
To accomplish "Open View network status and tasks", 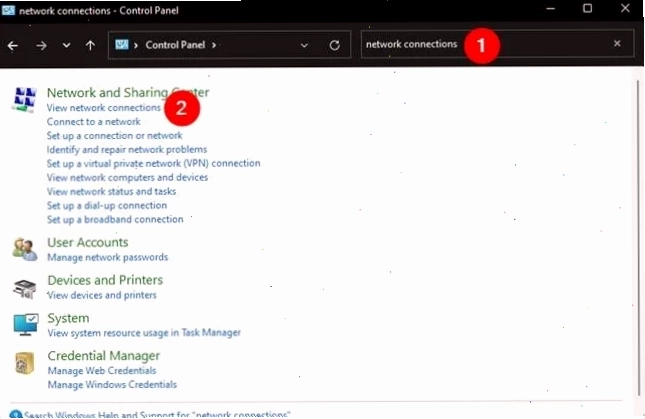I will point(111,192).
